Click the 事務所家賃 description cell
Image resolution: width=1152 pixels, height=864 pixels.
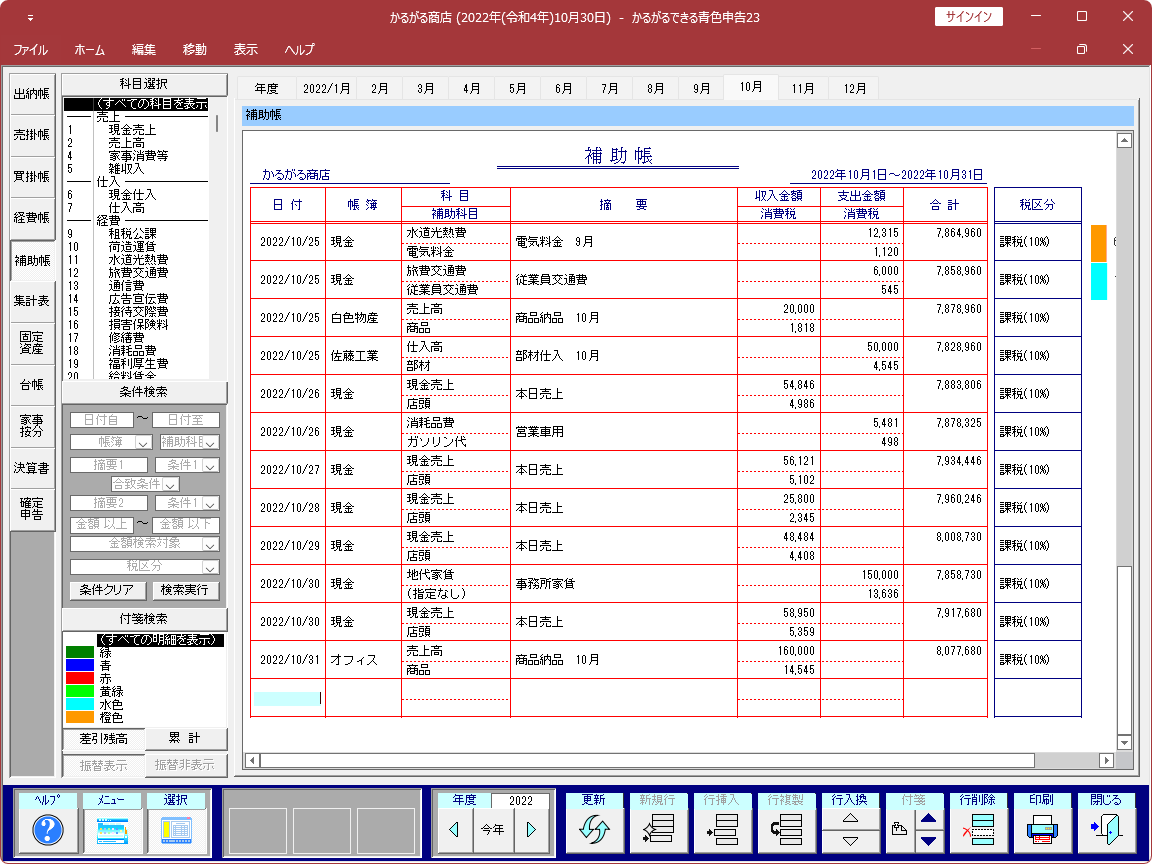point(624,584)
